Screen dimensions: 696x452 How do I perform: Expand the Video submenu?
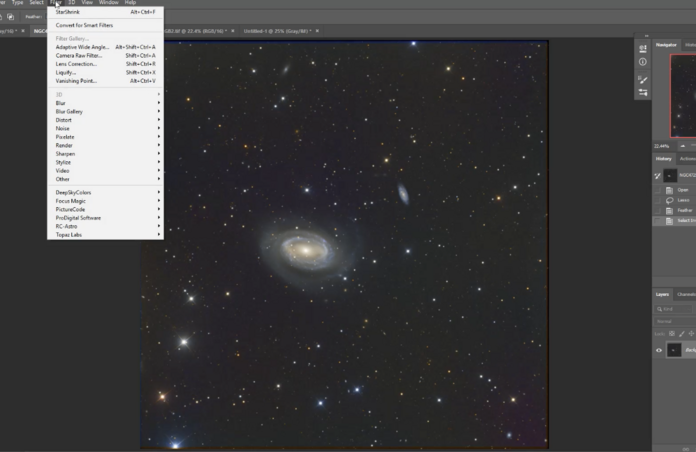tap(106, 170)
